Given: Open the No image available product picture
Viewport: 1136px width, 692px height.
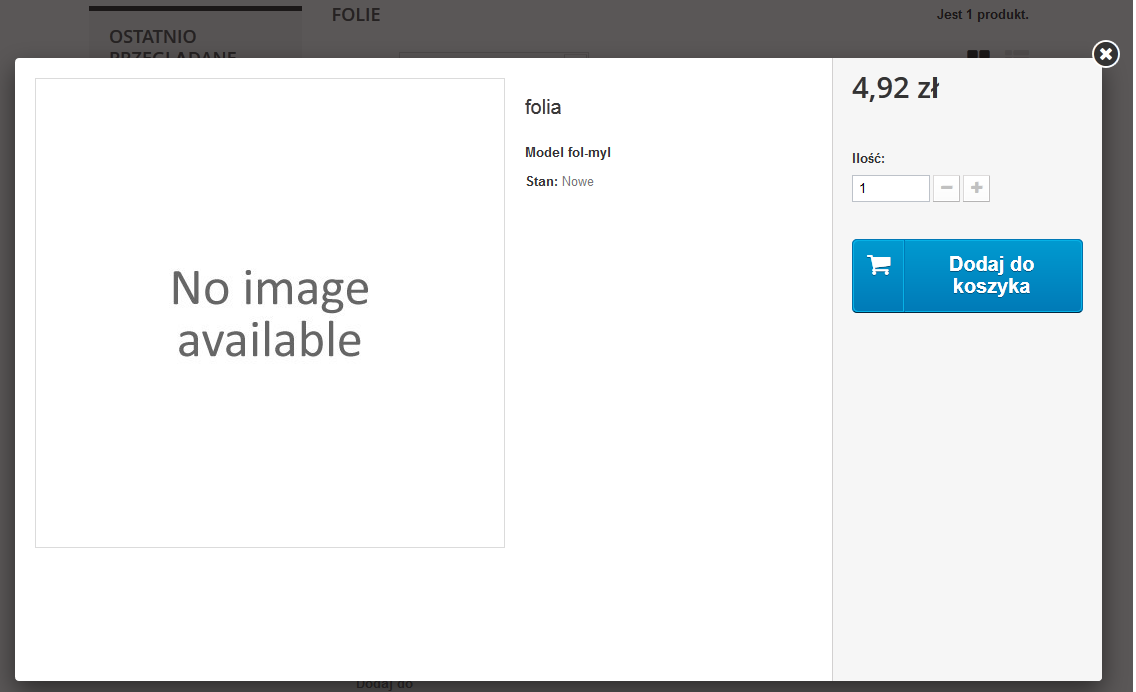Looking at the screenshot, I should [x=270, y=313].
